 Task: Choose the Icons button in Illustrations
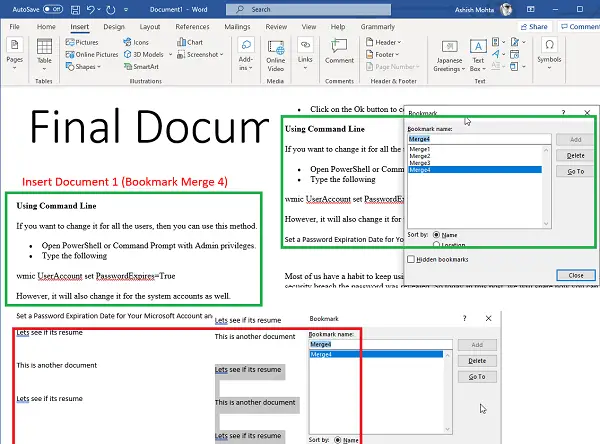click(x=136, y=42)
